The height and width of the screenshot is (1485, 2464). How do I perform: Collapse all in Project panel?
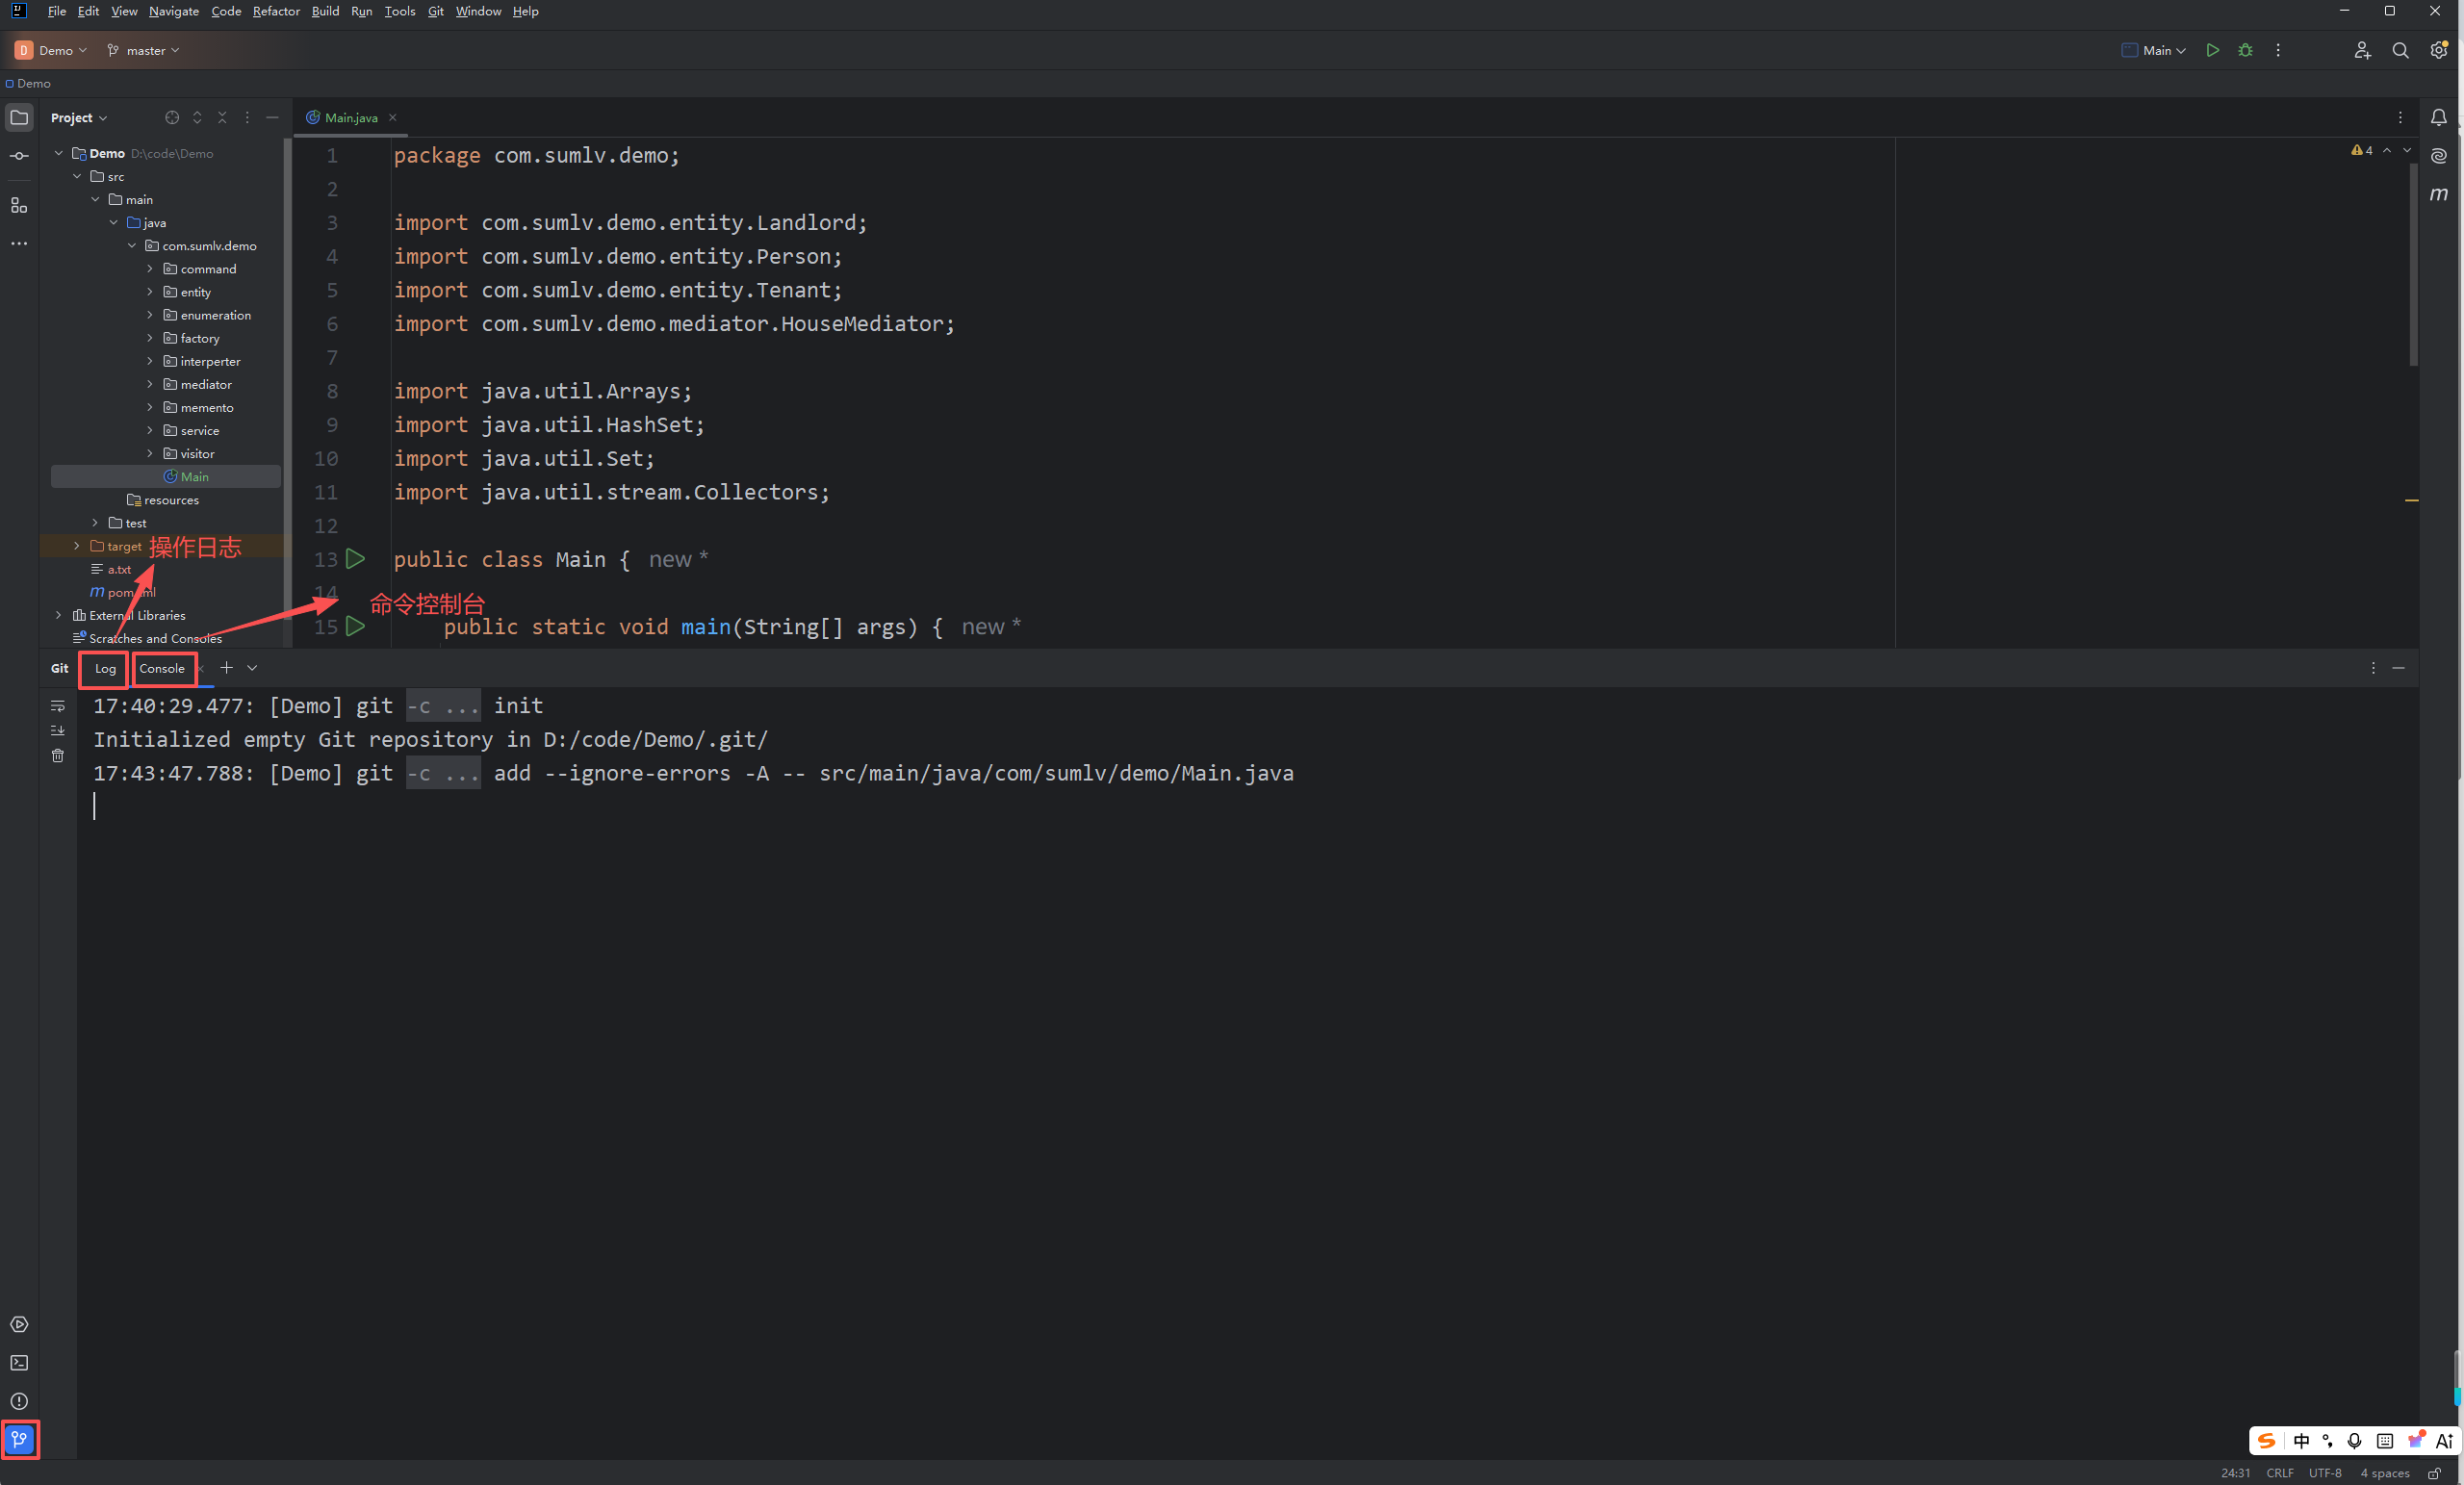click(222, 117)
